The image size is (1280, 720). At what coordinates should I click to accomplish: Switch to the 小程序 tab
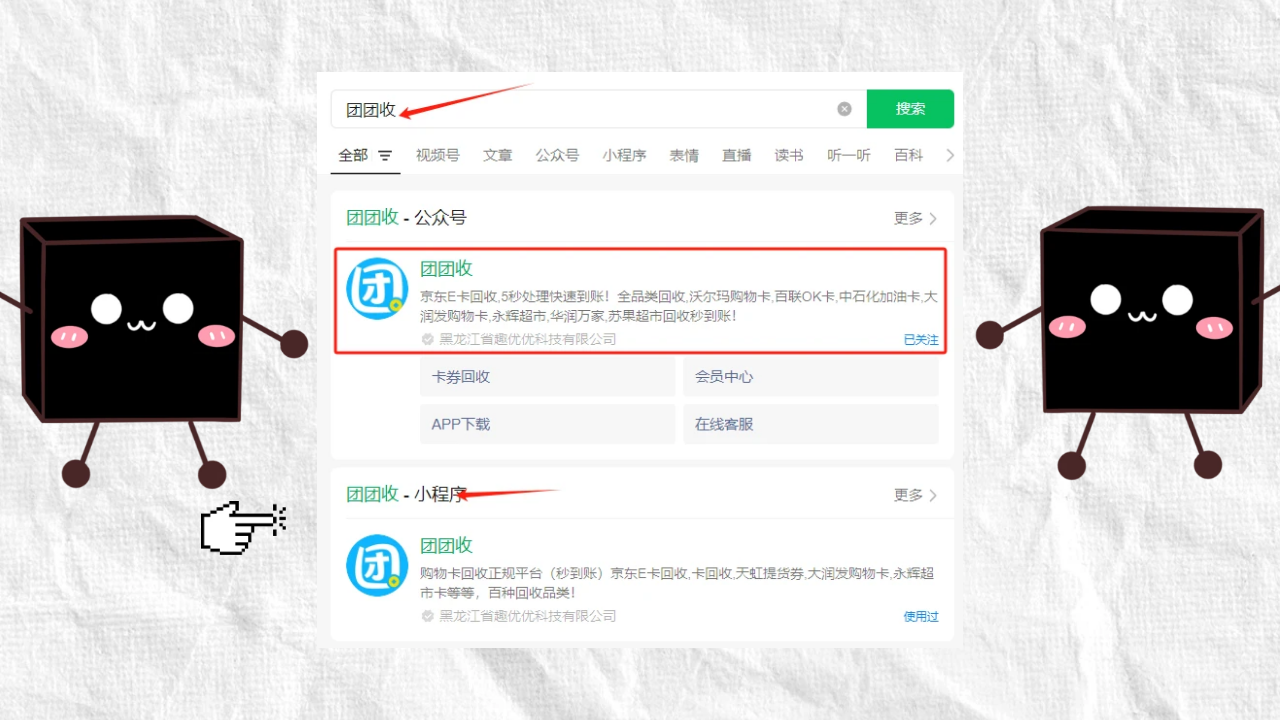click(x=624, y=155)
